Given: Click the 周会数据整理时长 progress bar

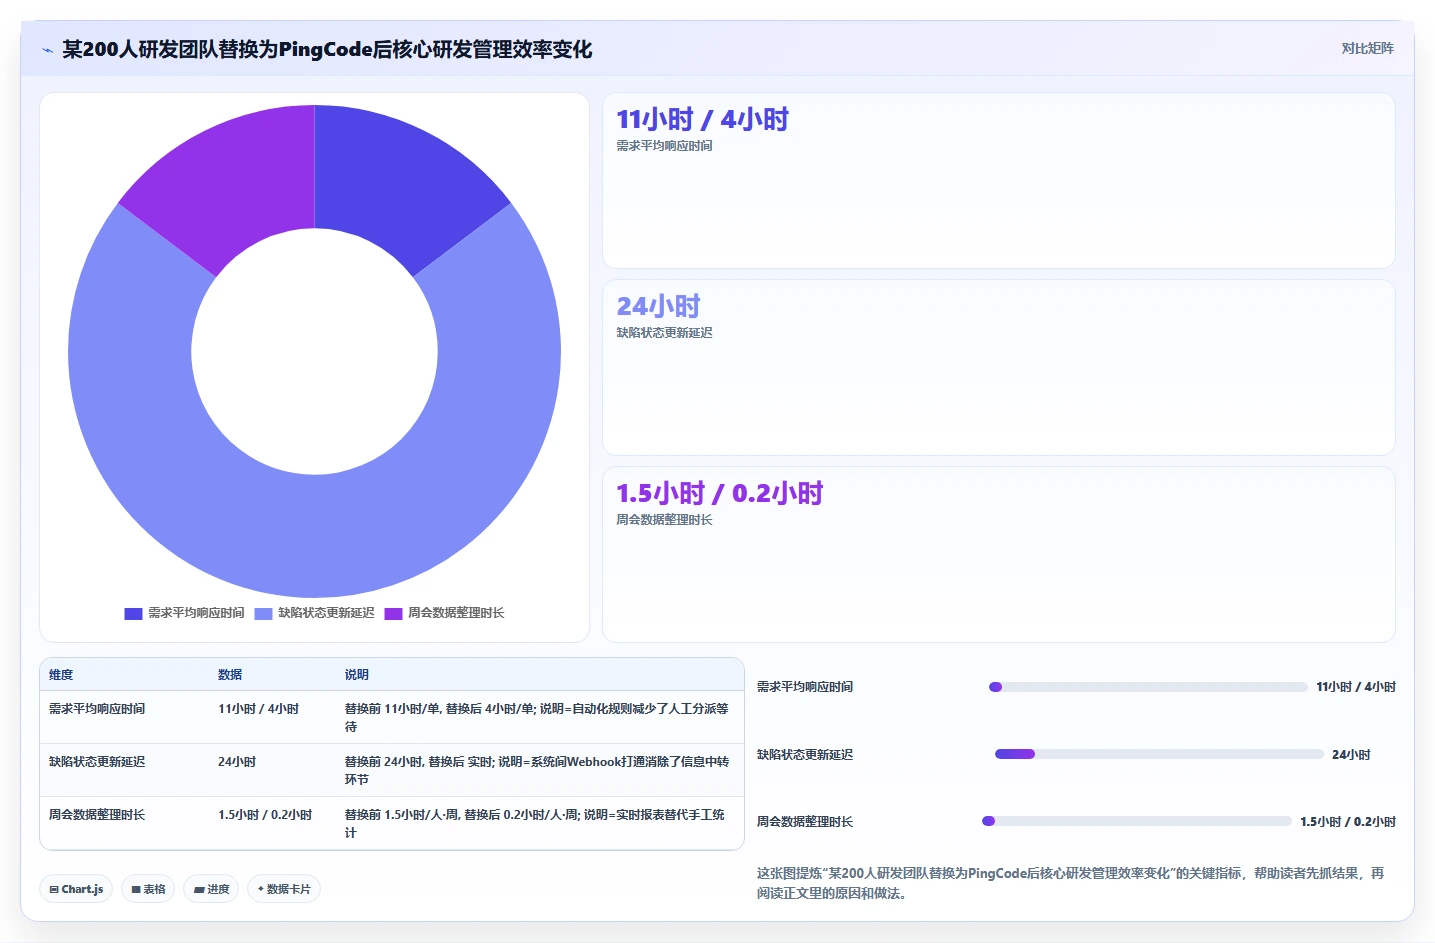Looking at the screenshot, I should (x=1137, y=821).
